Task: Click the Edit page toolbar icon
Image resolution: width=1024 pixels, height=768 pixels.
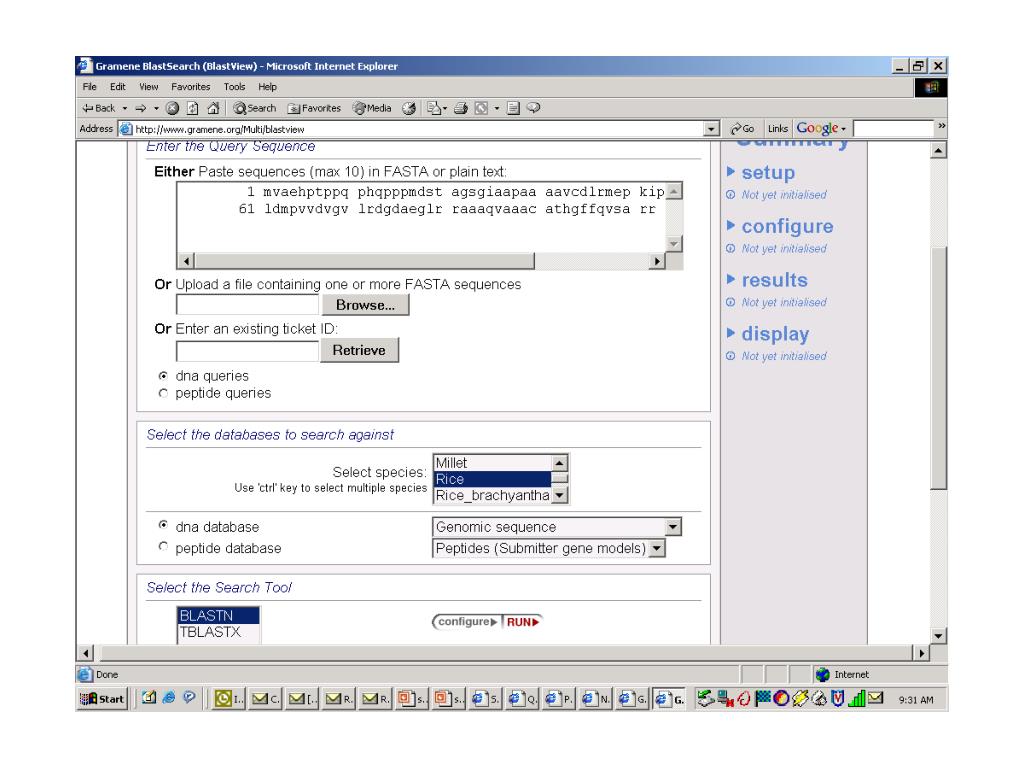Action: pos(481,108)
